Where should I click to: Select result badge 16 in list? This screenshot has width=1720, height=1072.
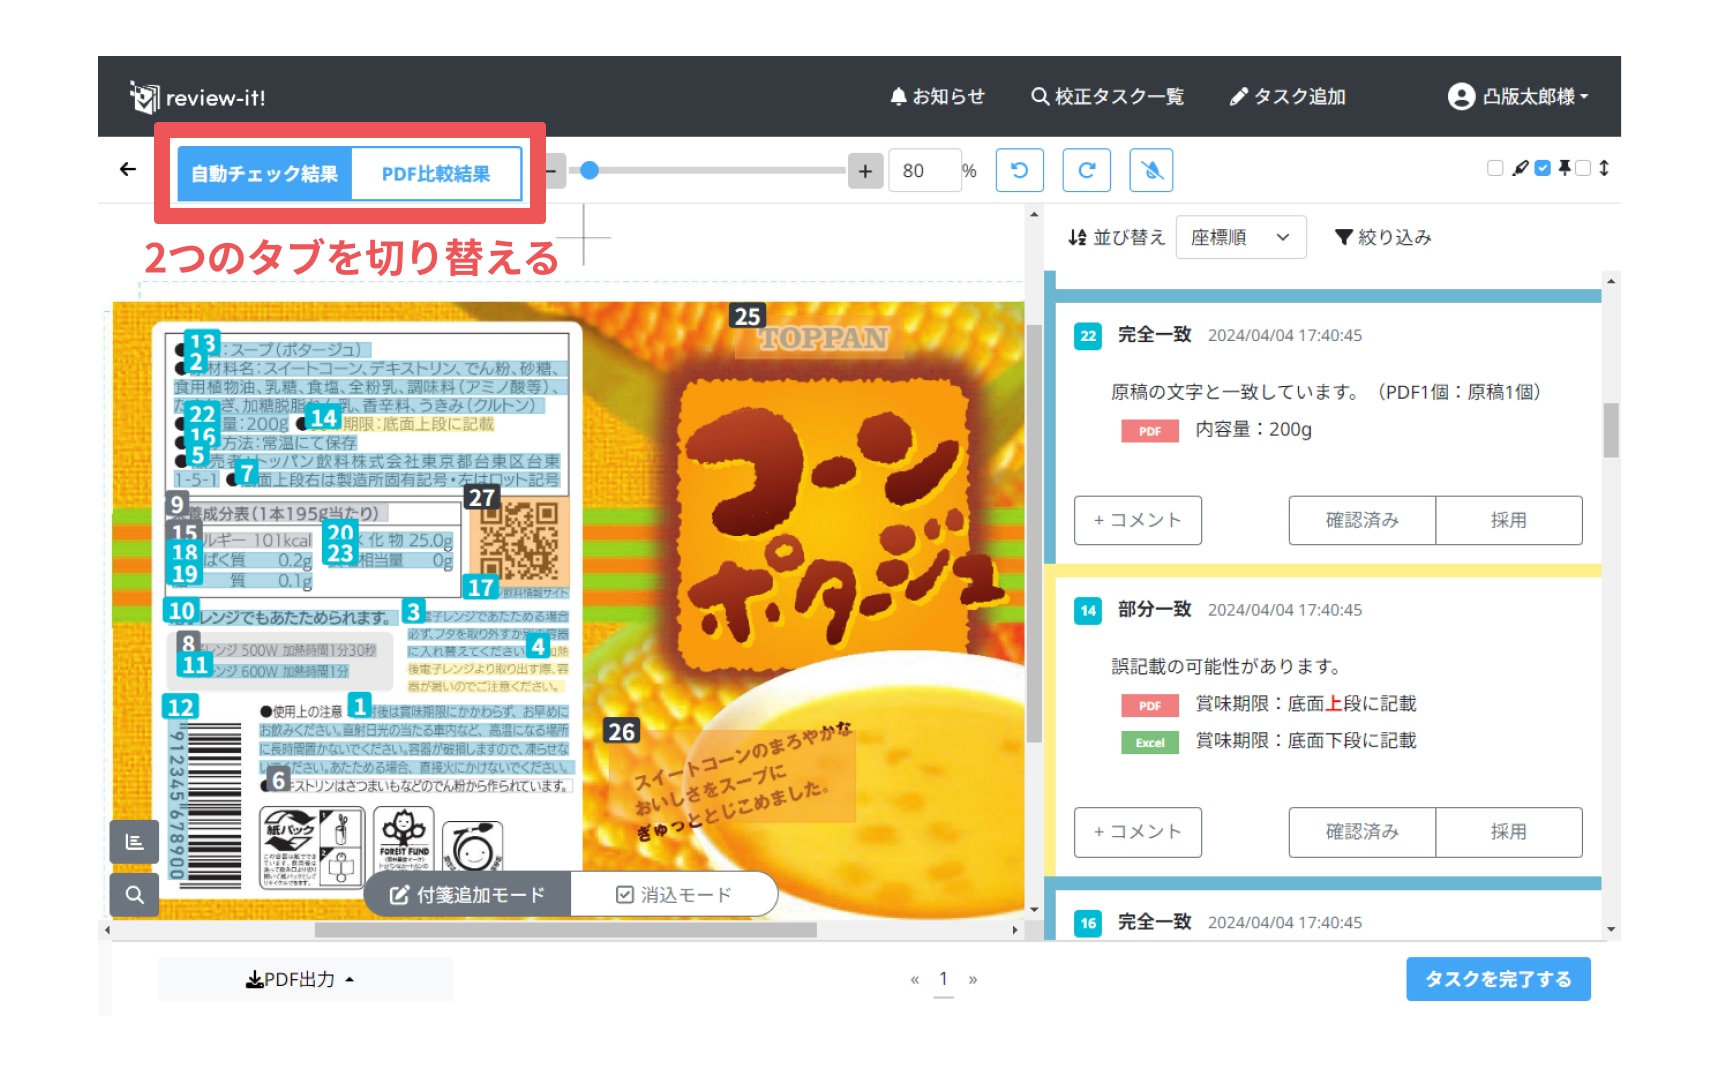[1088, 923]
